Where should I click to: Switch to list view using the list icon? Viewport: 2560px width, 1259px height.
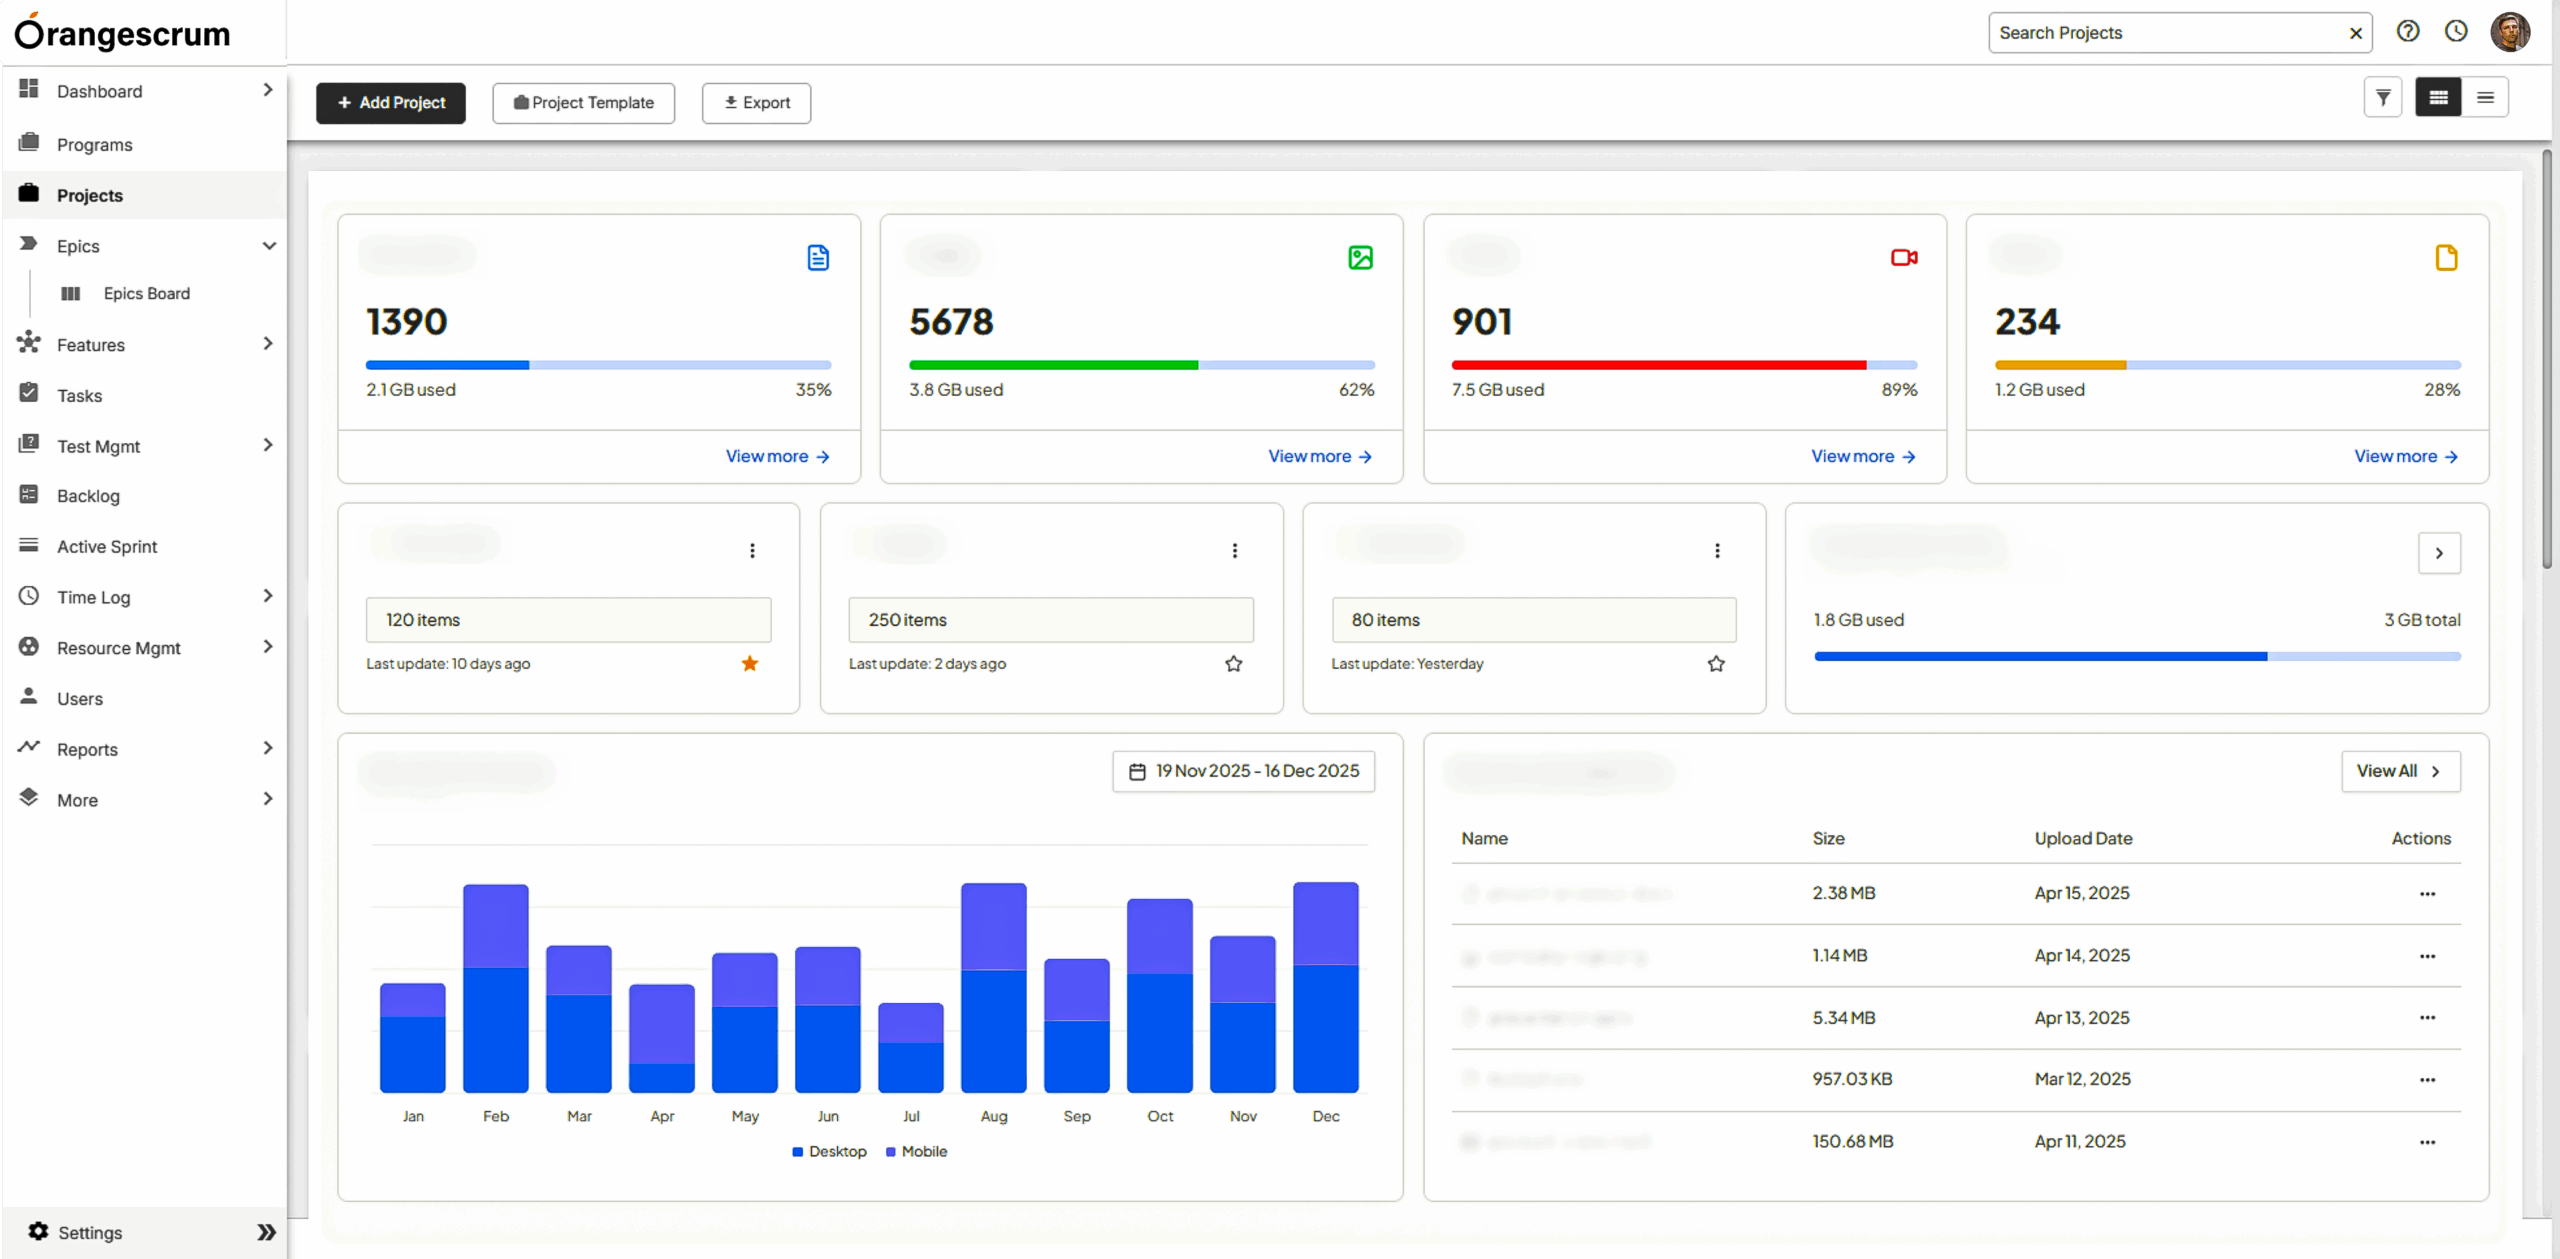(x=2487, y=97)
